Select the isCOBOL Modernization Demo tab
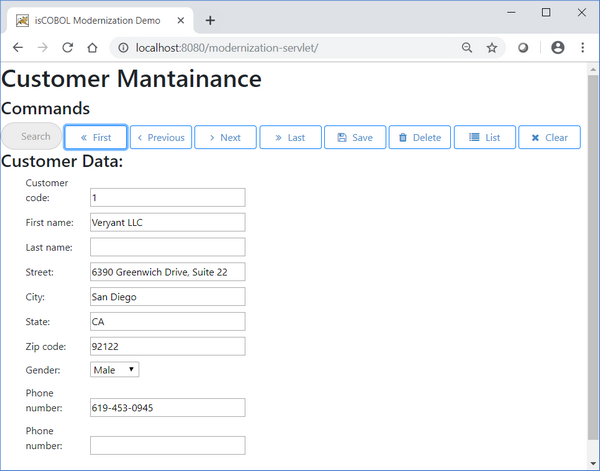The height and width of the screenshot is (471, 600). point(95,20)
